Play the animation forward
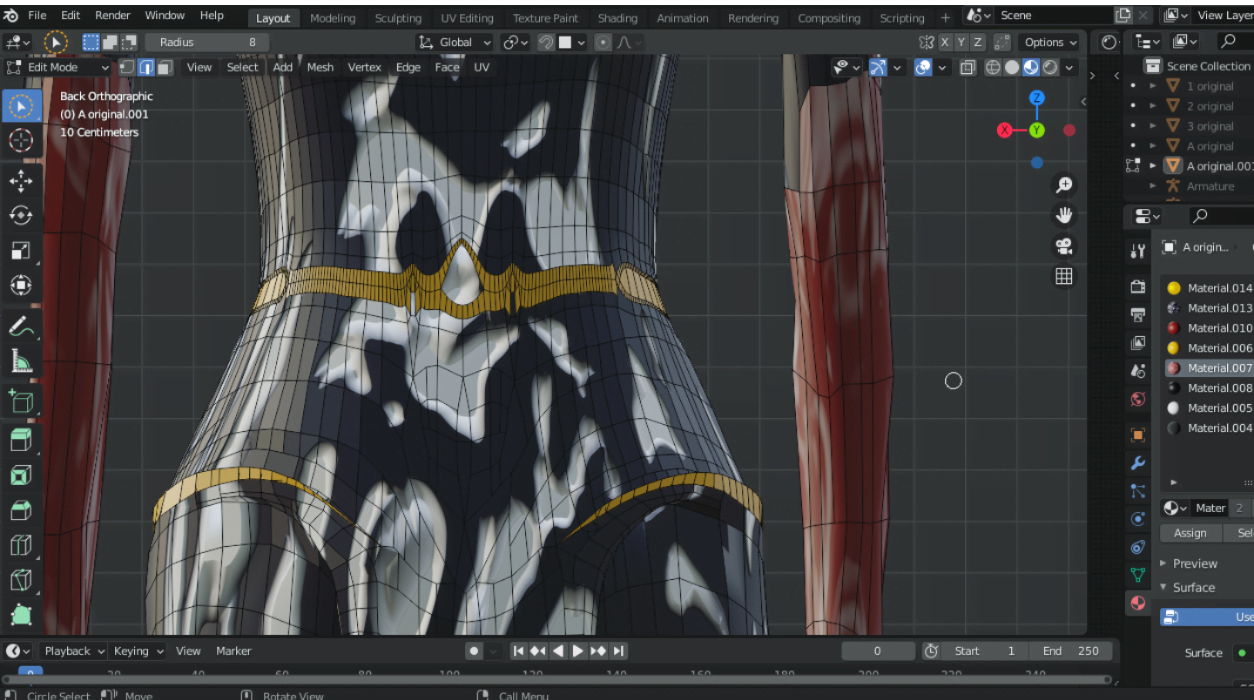Image resolution: width=1254 pixels, height=700 pixels. [578, 651]
